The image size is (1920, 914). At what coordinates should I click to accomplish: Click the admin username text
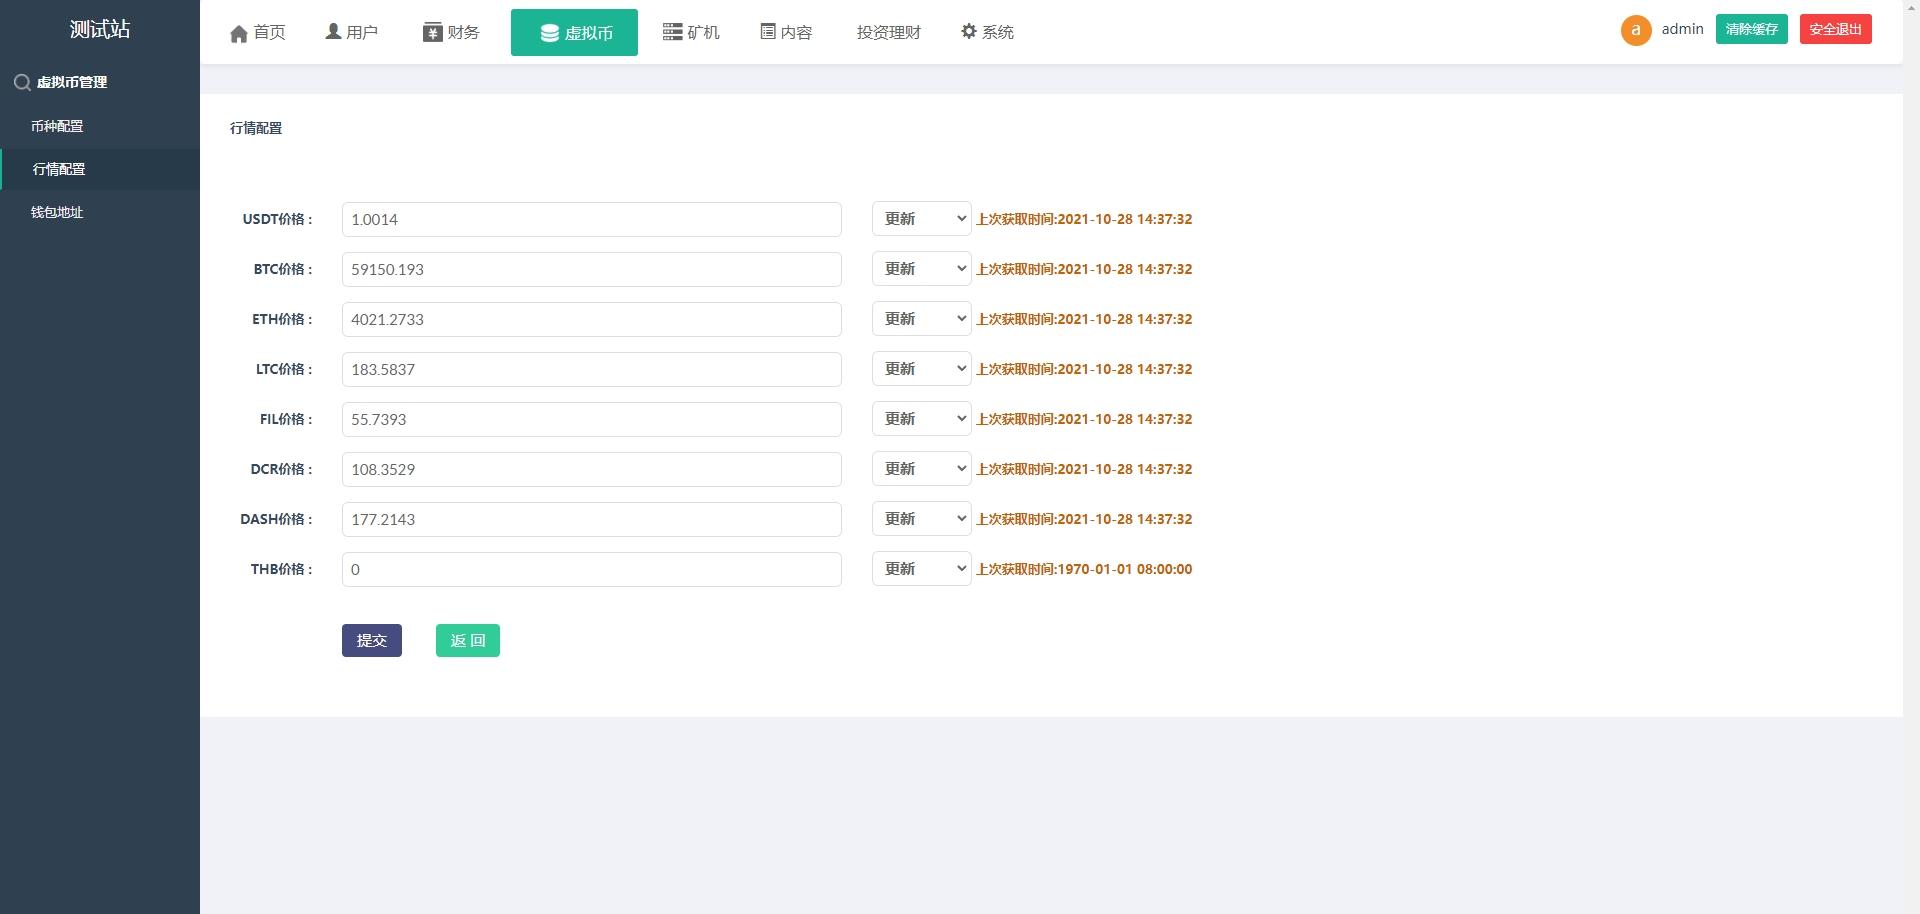tap(1683, 29)
